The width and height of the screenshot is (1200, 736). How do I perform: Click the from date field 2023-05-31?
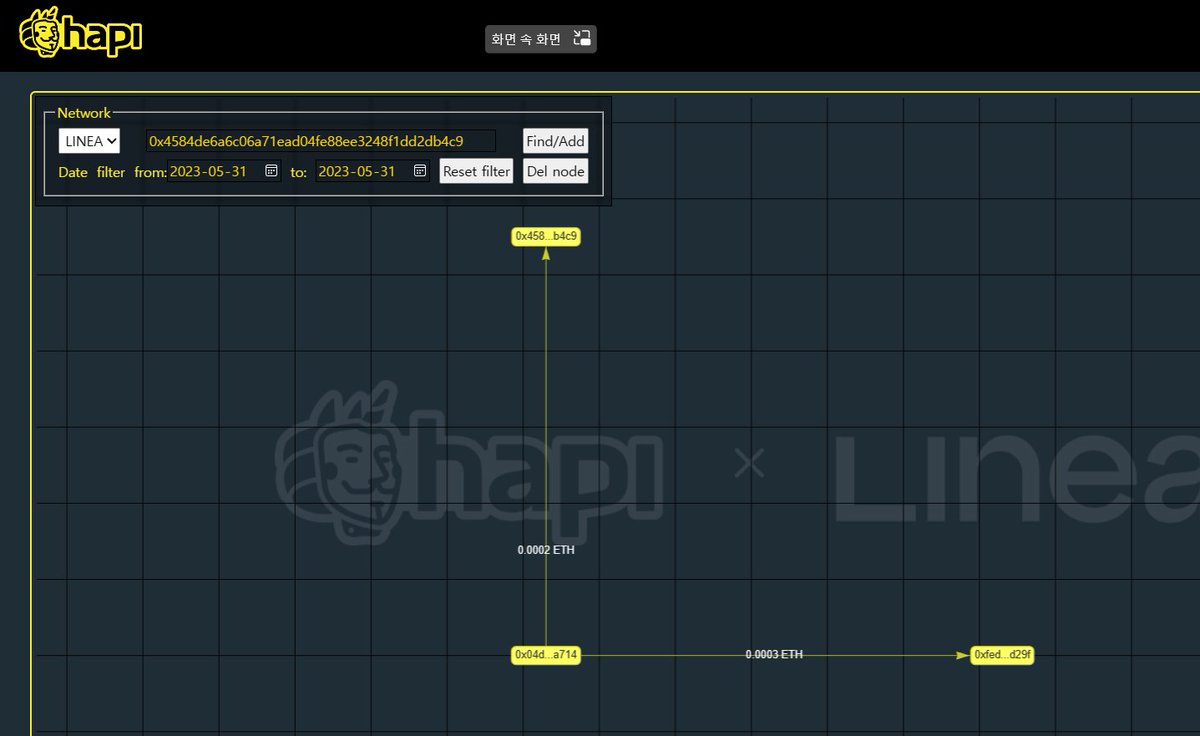tap(224, 171)
